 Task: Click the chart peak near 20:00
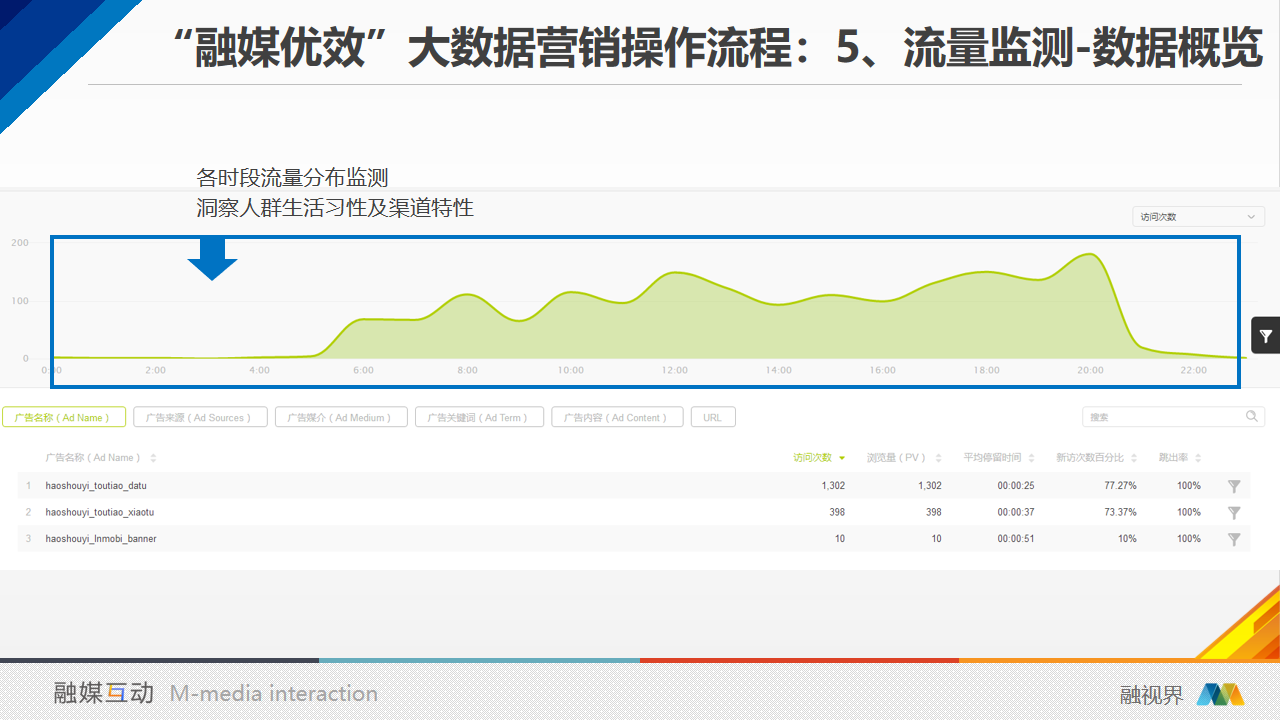pos(1090,255)
